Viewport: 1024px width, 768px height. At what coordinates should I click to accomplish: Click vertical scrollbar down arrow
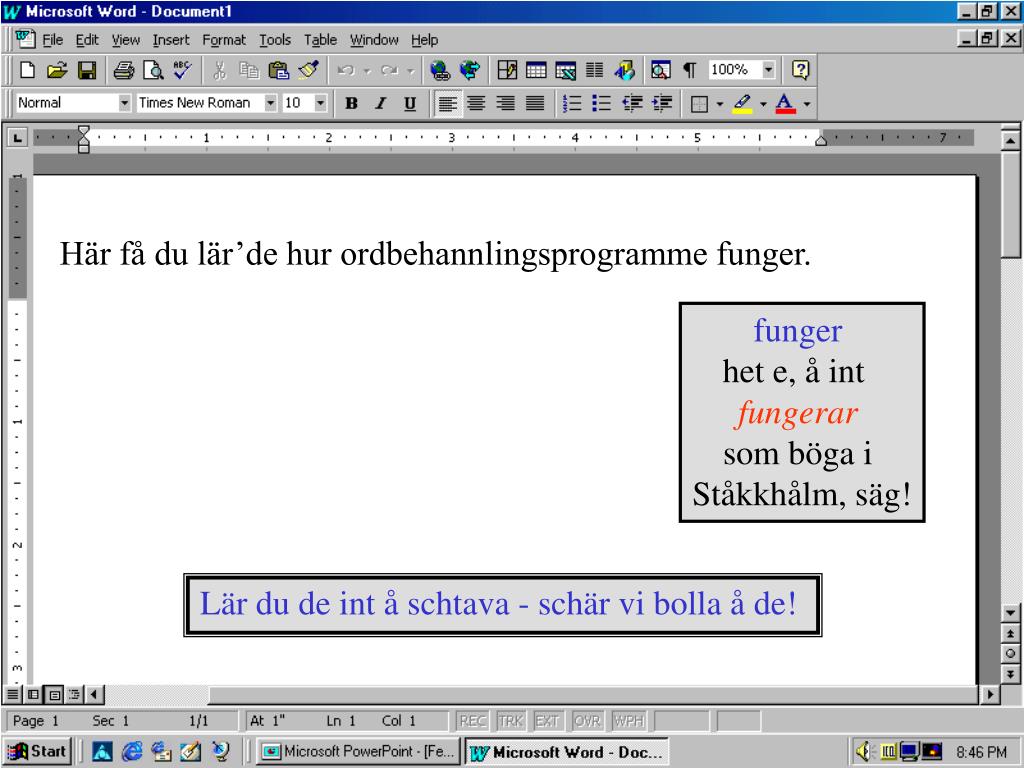[1010, 613]
